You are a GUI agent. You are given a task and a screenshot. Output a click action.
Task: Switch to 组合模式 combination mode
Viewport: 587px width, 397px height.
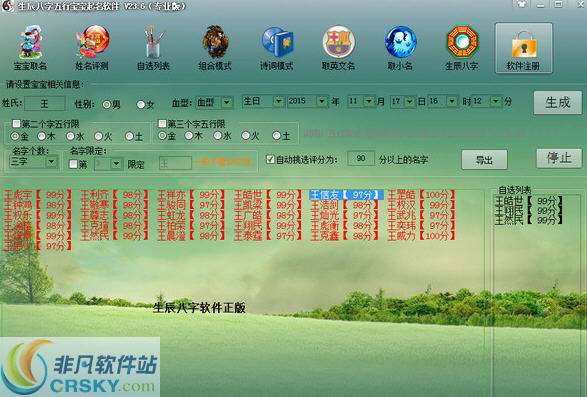click(215, 48)
